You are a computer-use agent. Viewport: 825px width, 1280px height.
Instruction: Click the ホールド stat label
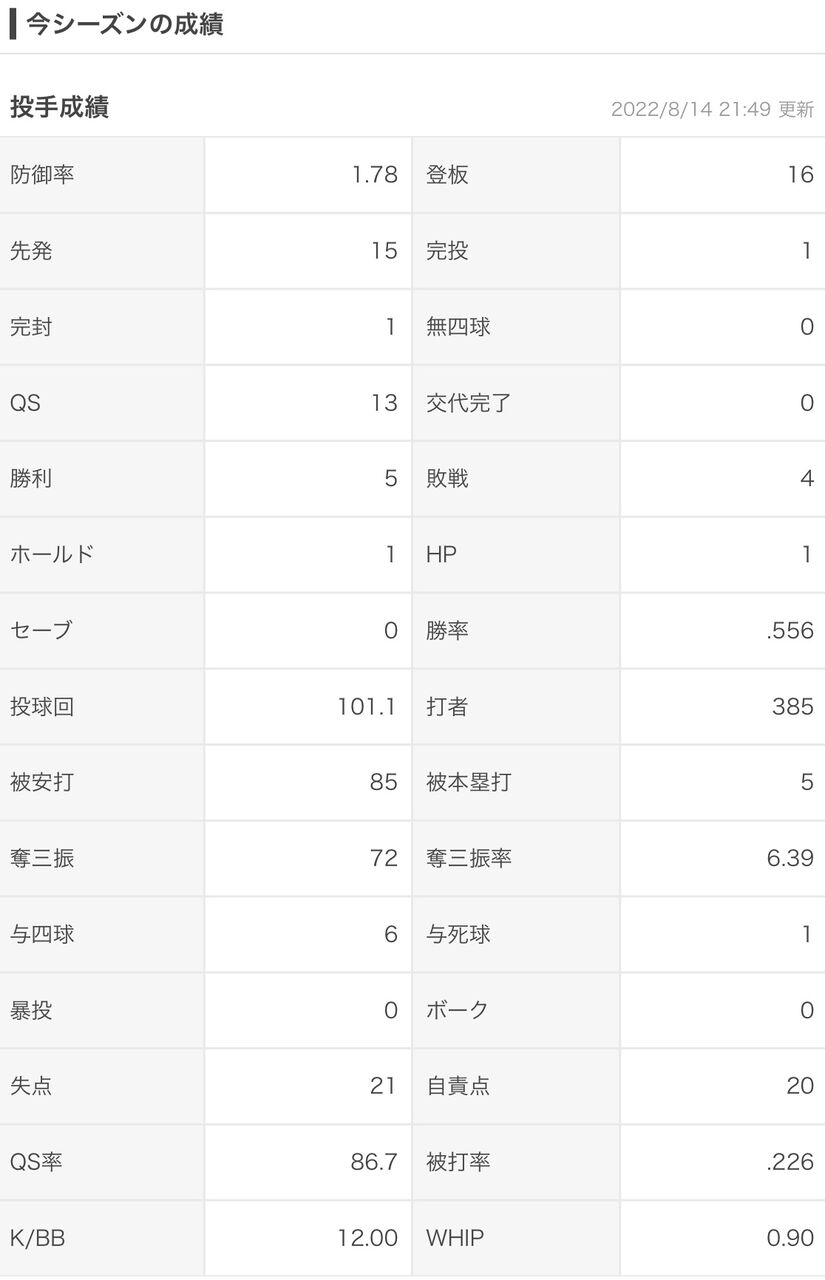[52, 555]
